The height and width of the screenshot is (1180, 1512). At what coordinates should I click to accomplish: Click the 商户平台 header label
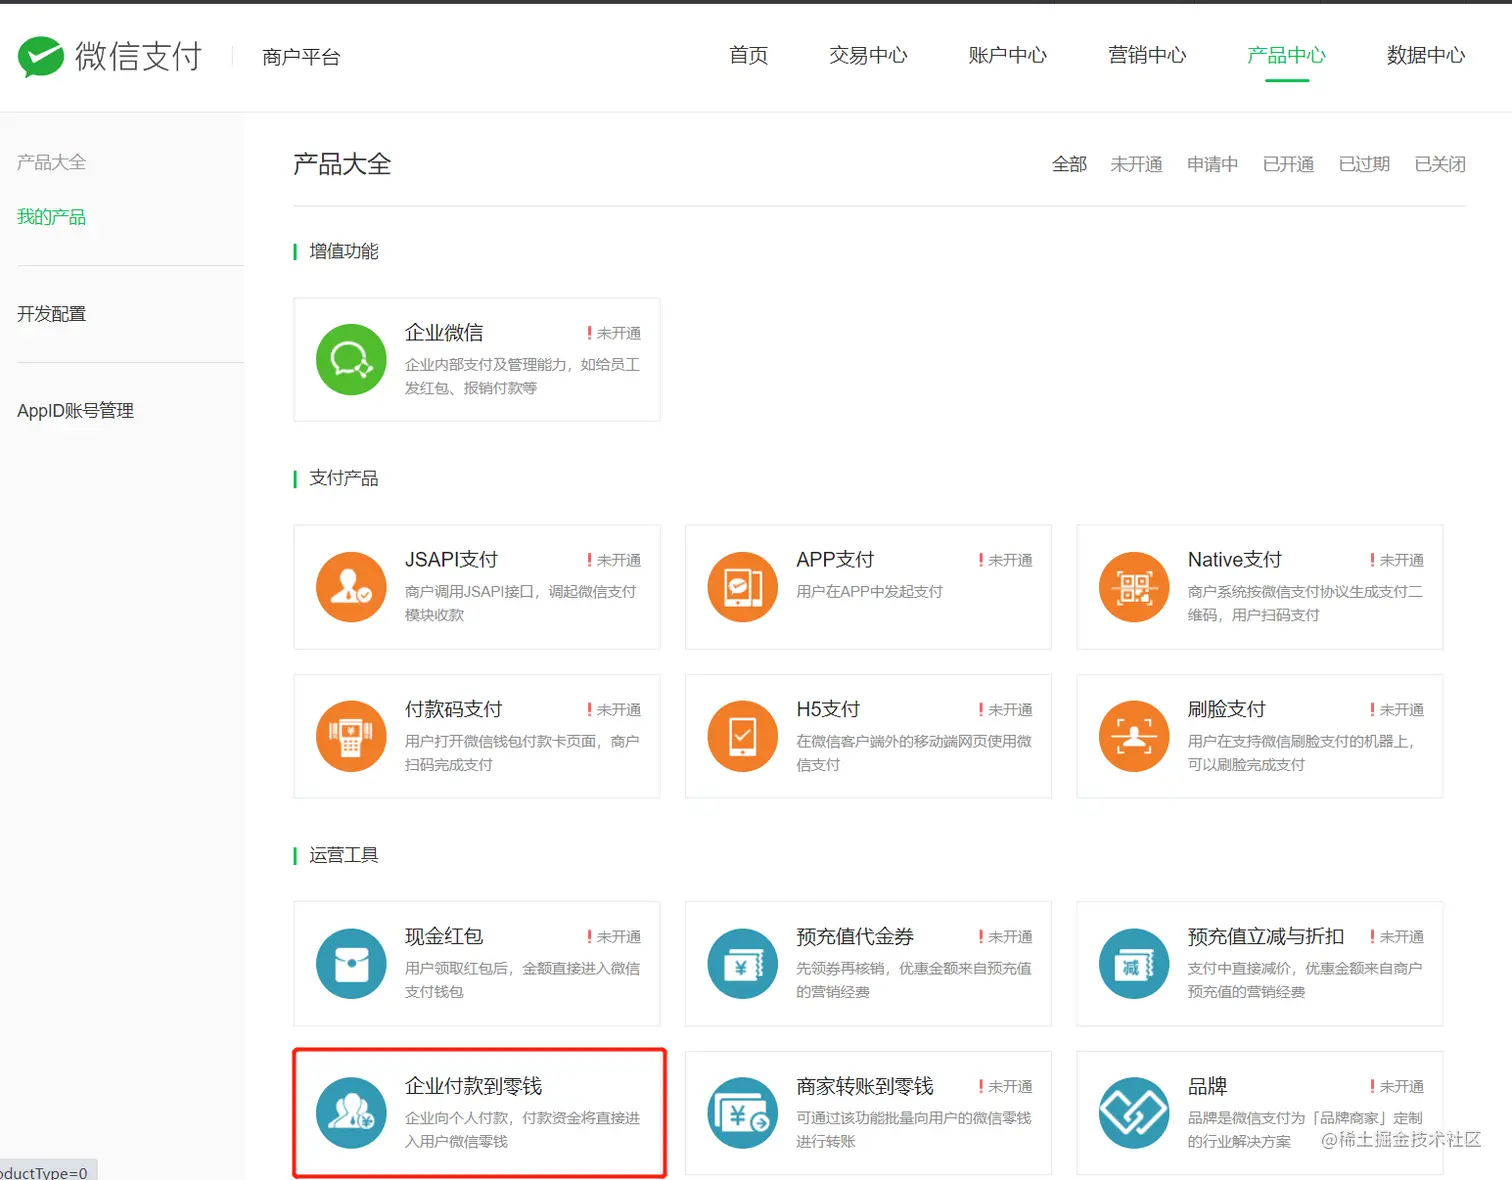(301, 57)
